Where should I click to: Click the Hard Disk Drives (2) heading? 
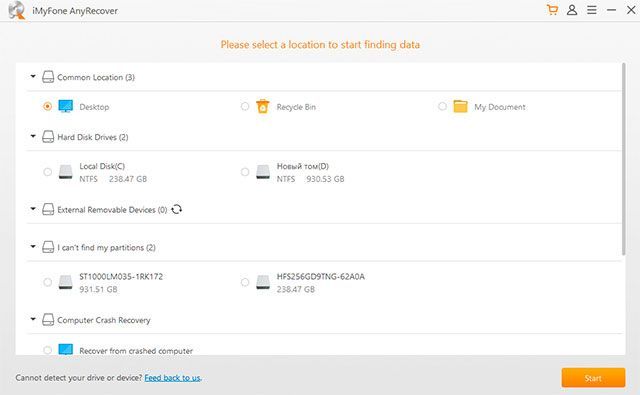93,137
